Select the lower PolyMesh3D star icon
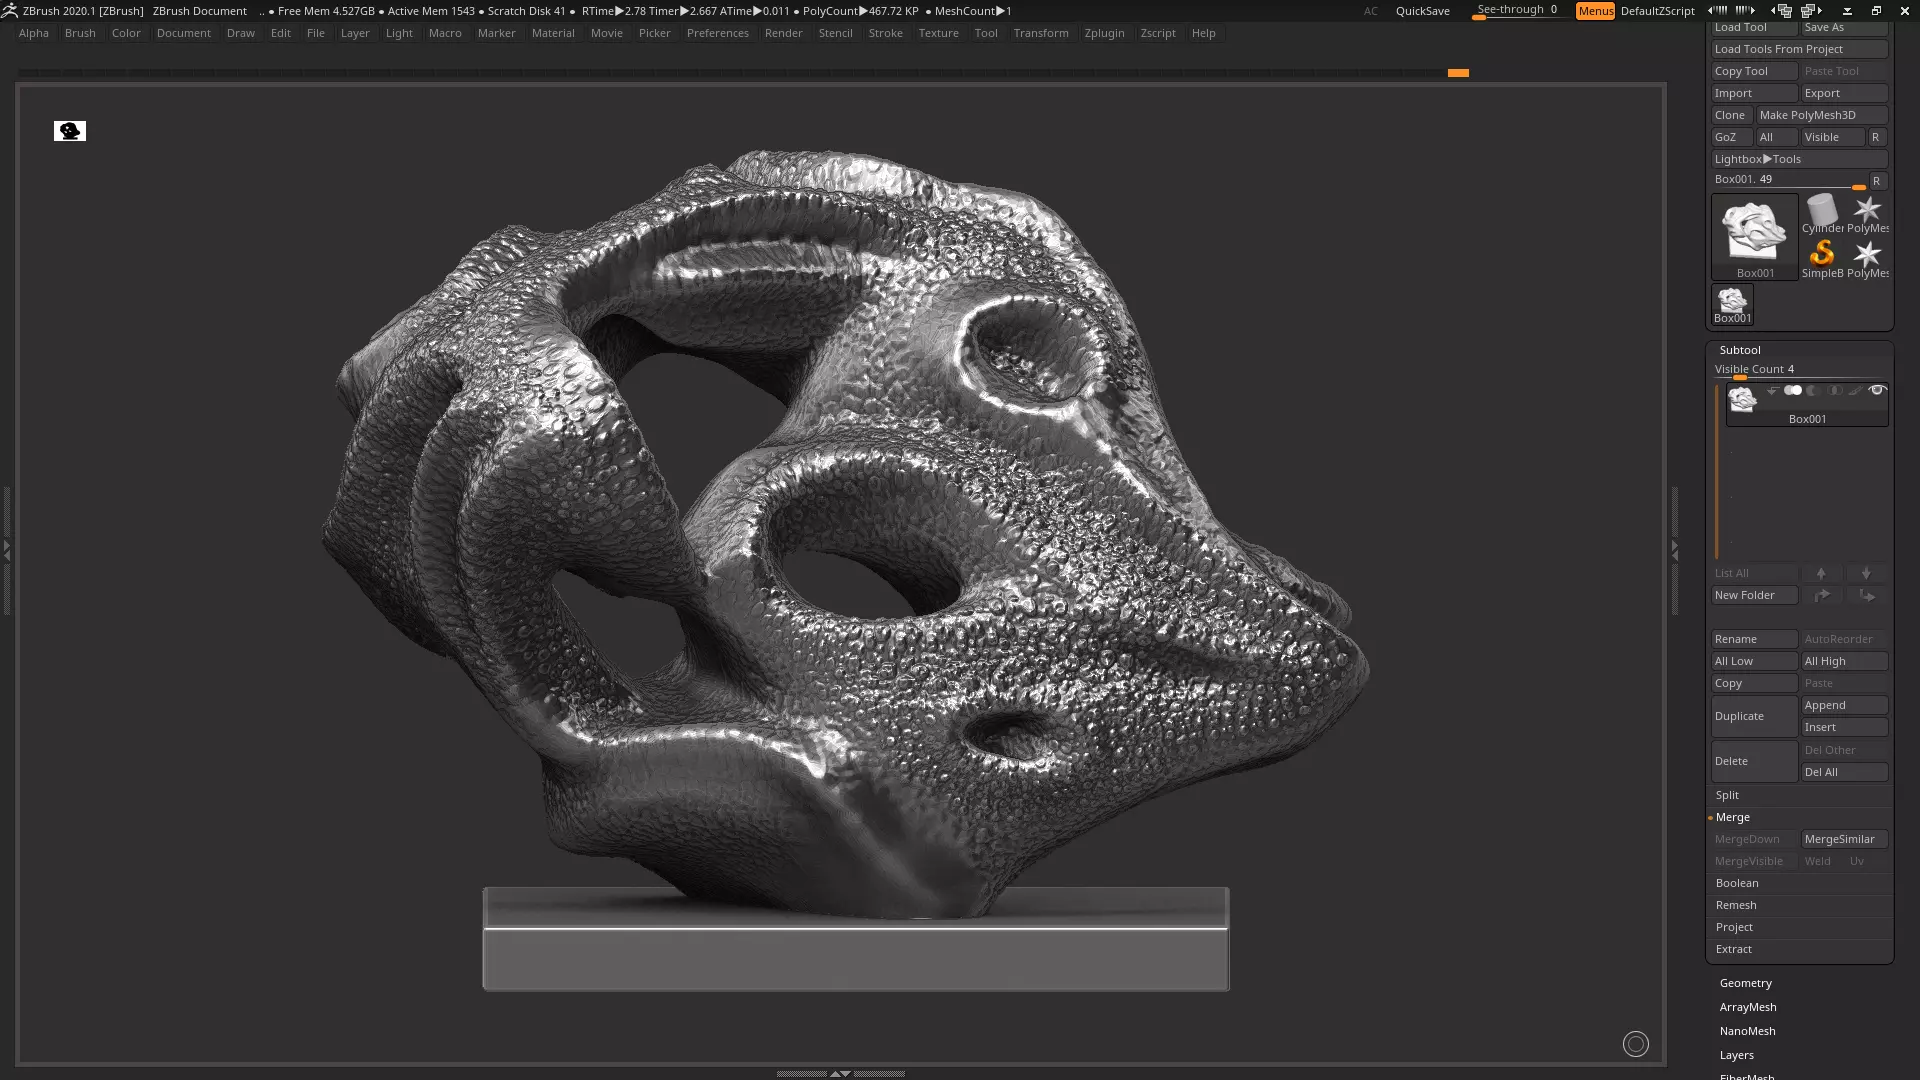1920x1080 pixels. click(1867, 259)
